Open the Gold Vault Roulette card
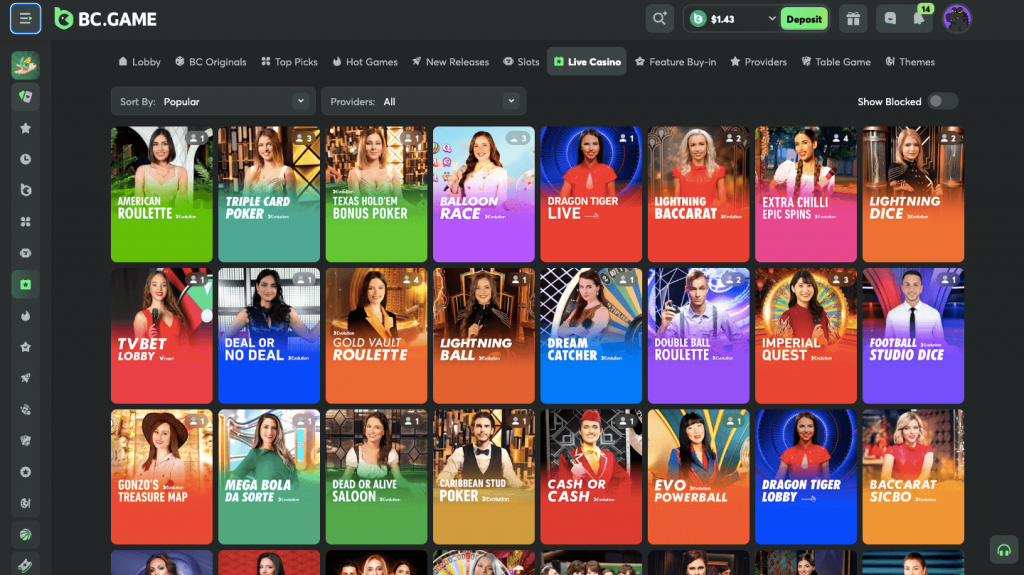 pyautogui.click(x=376, y=336)
